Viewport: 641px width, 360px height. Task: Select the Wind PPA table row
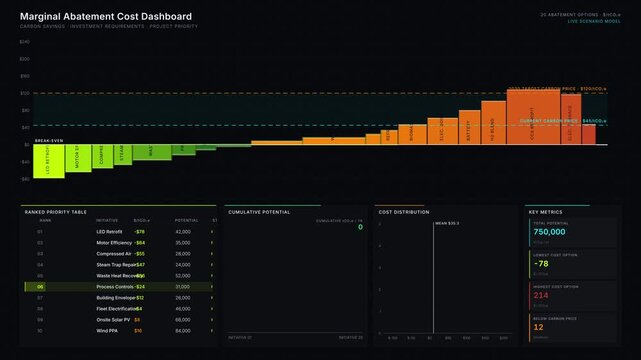(x=120, y=331)
